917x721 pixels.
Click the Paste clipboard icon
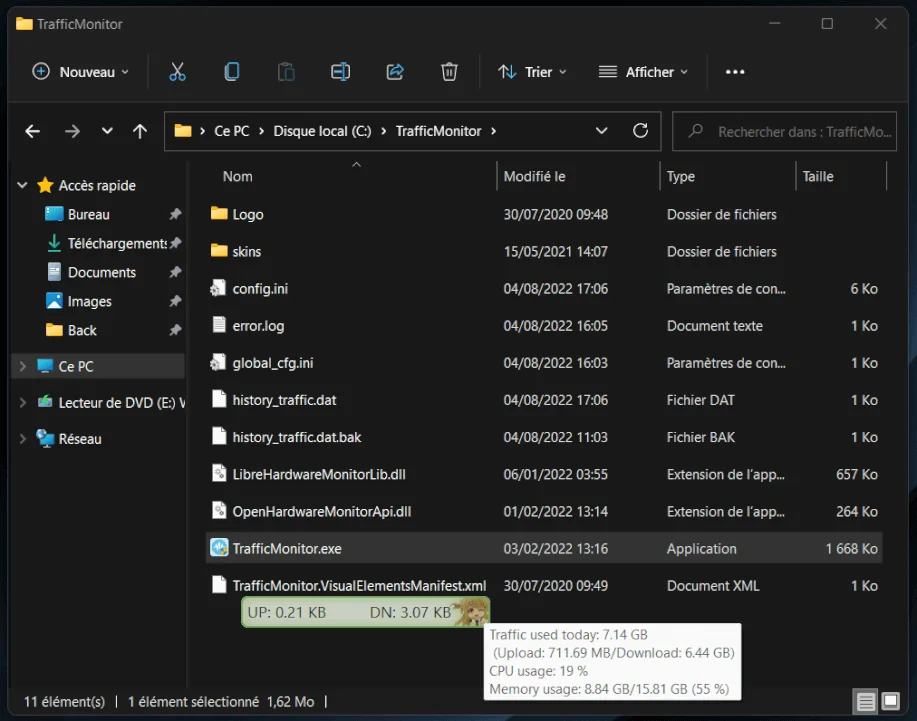click(x=286, y=72)
